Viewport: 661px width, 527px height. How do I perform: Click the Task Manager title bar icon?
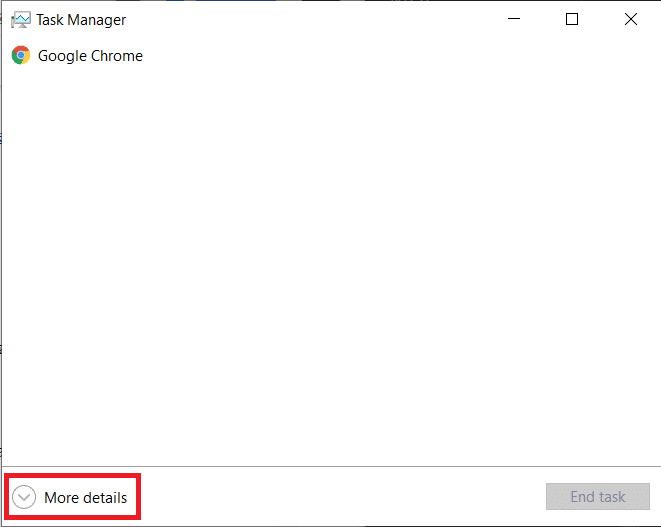coord(20,19)
